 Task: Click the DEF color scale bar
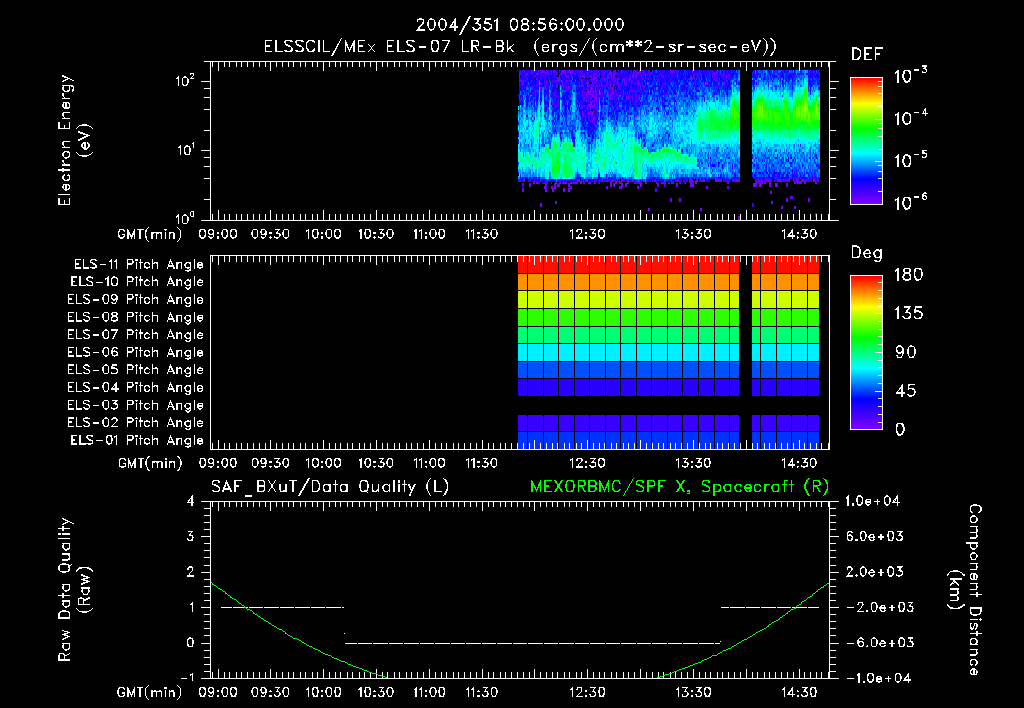tap(866, 141)
